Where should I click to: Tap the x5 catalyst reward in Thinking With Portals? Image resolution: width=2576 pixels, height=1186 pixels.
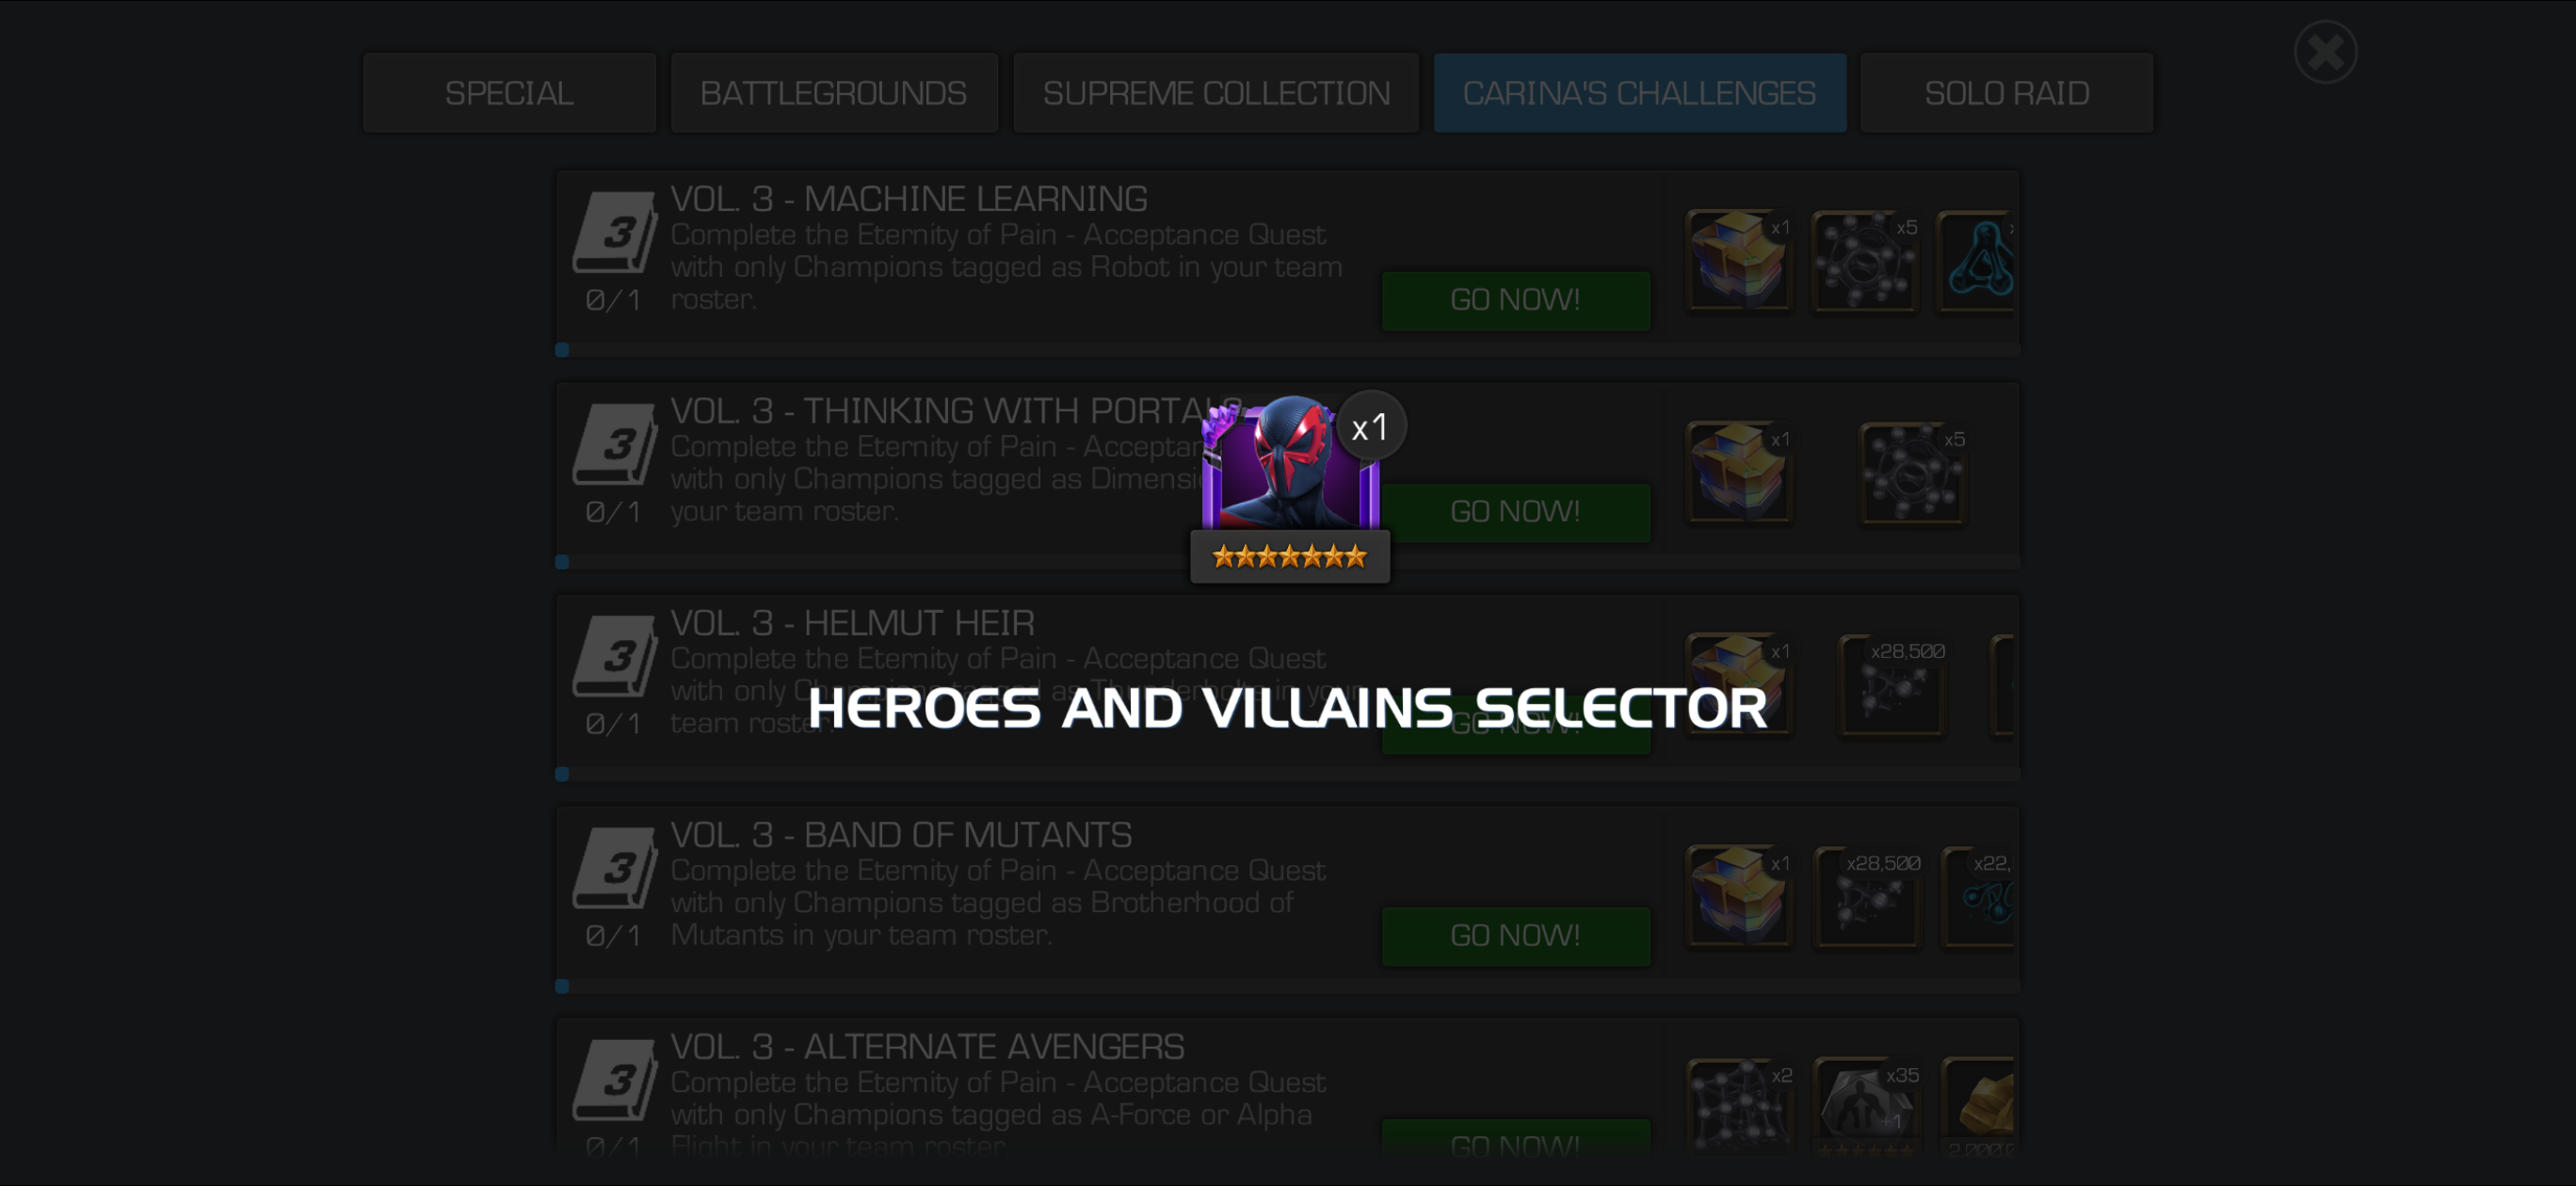pyautogui.click(x=1912, y=473)
